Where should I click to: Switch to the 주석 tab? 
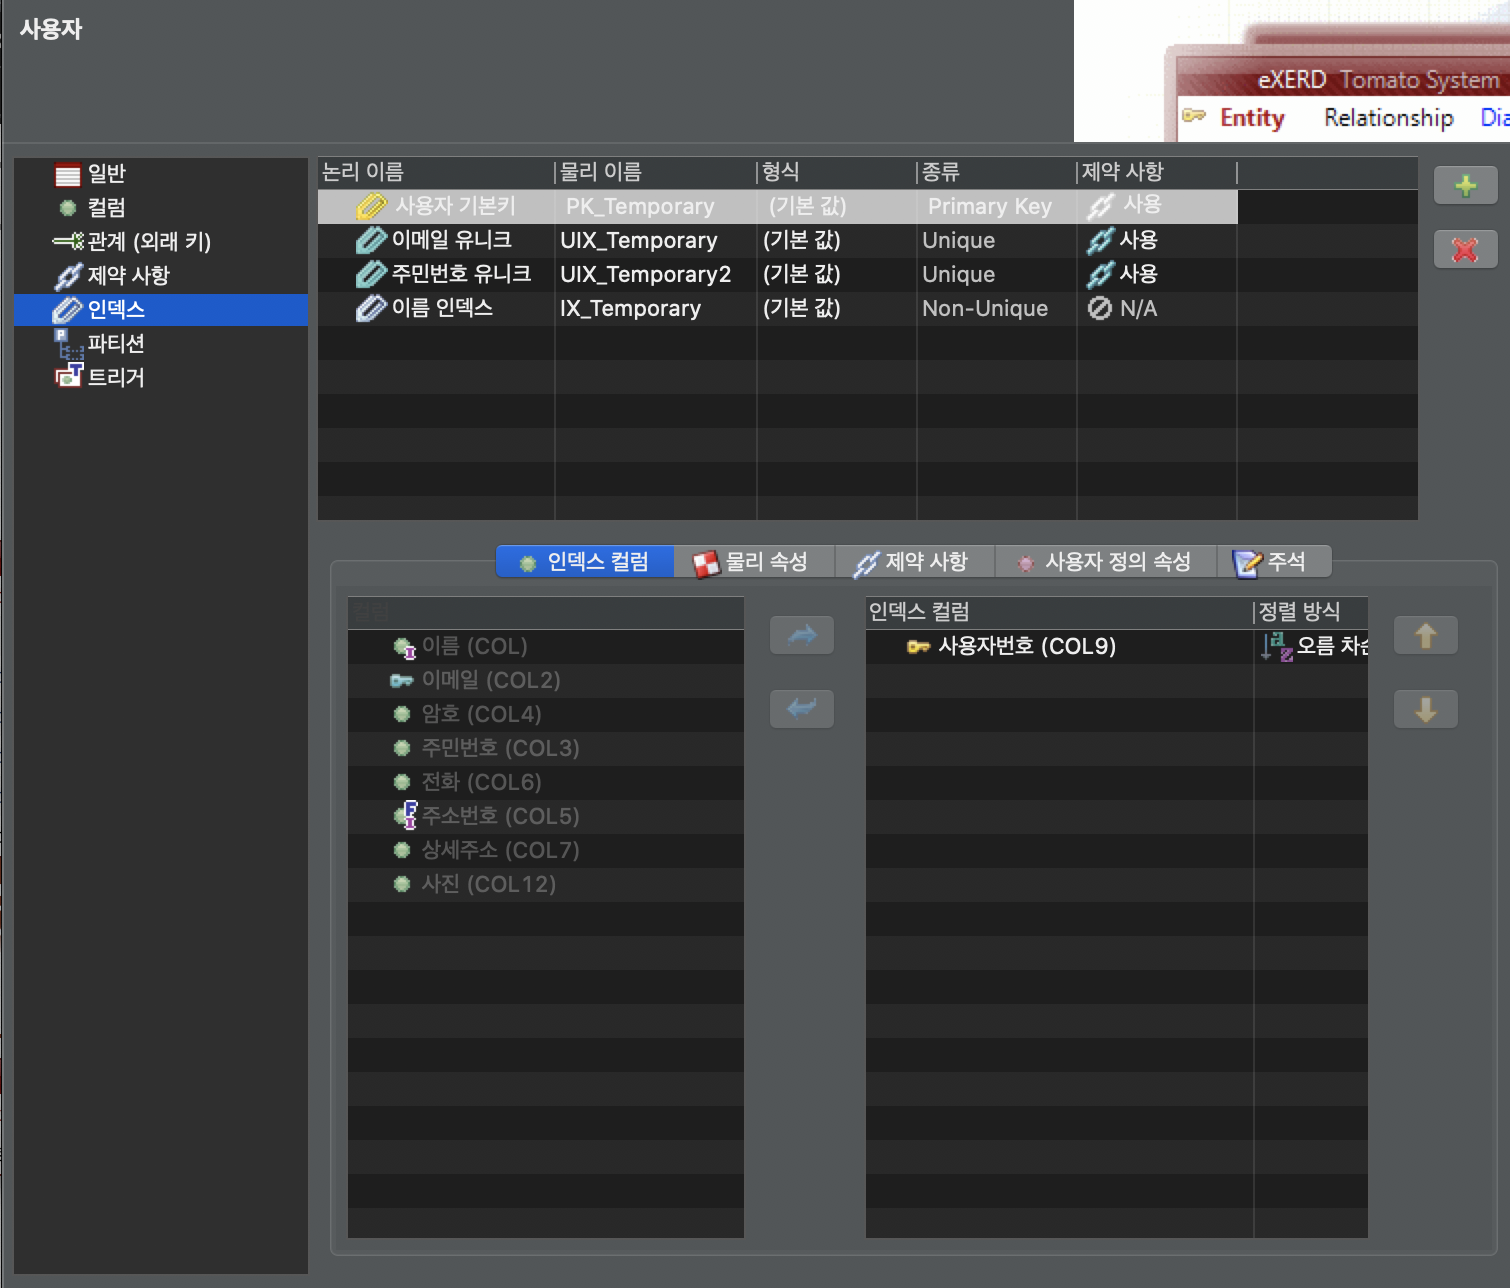1285,562
